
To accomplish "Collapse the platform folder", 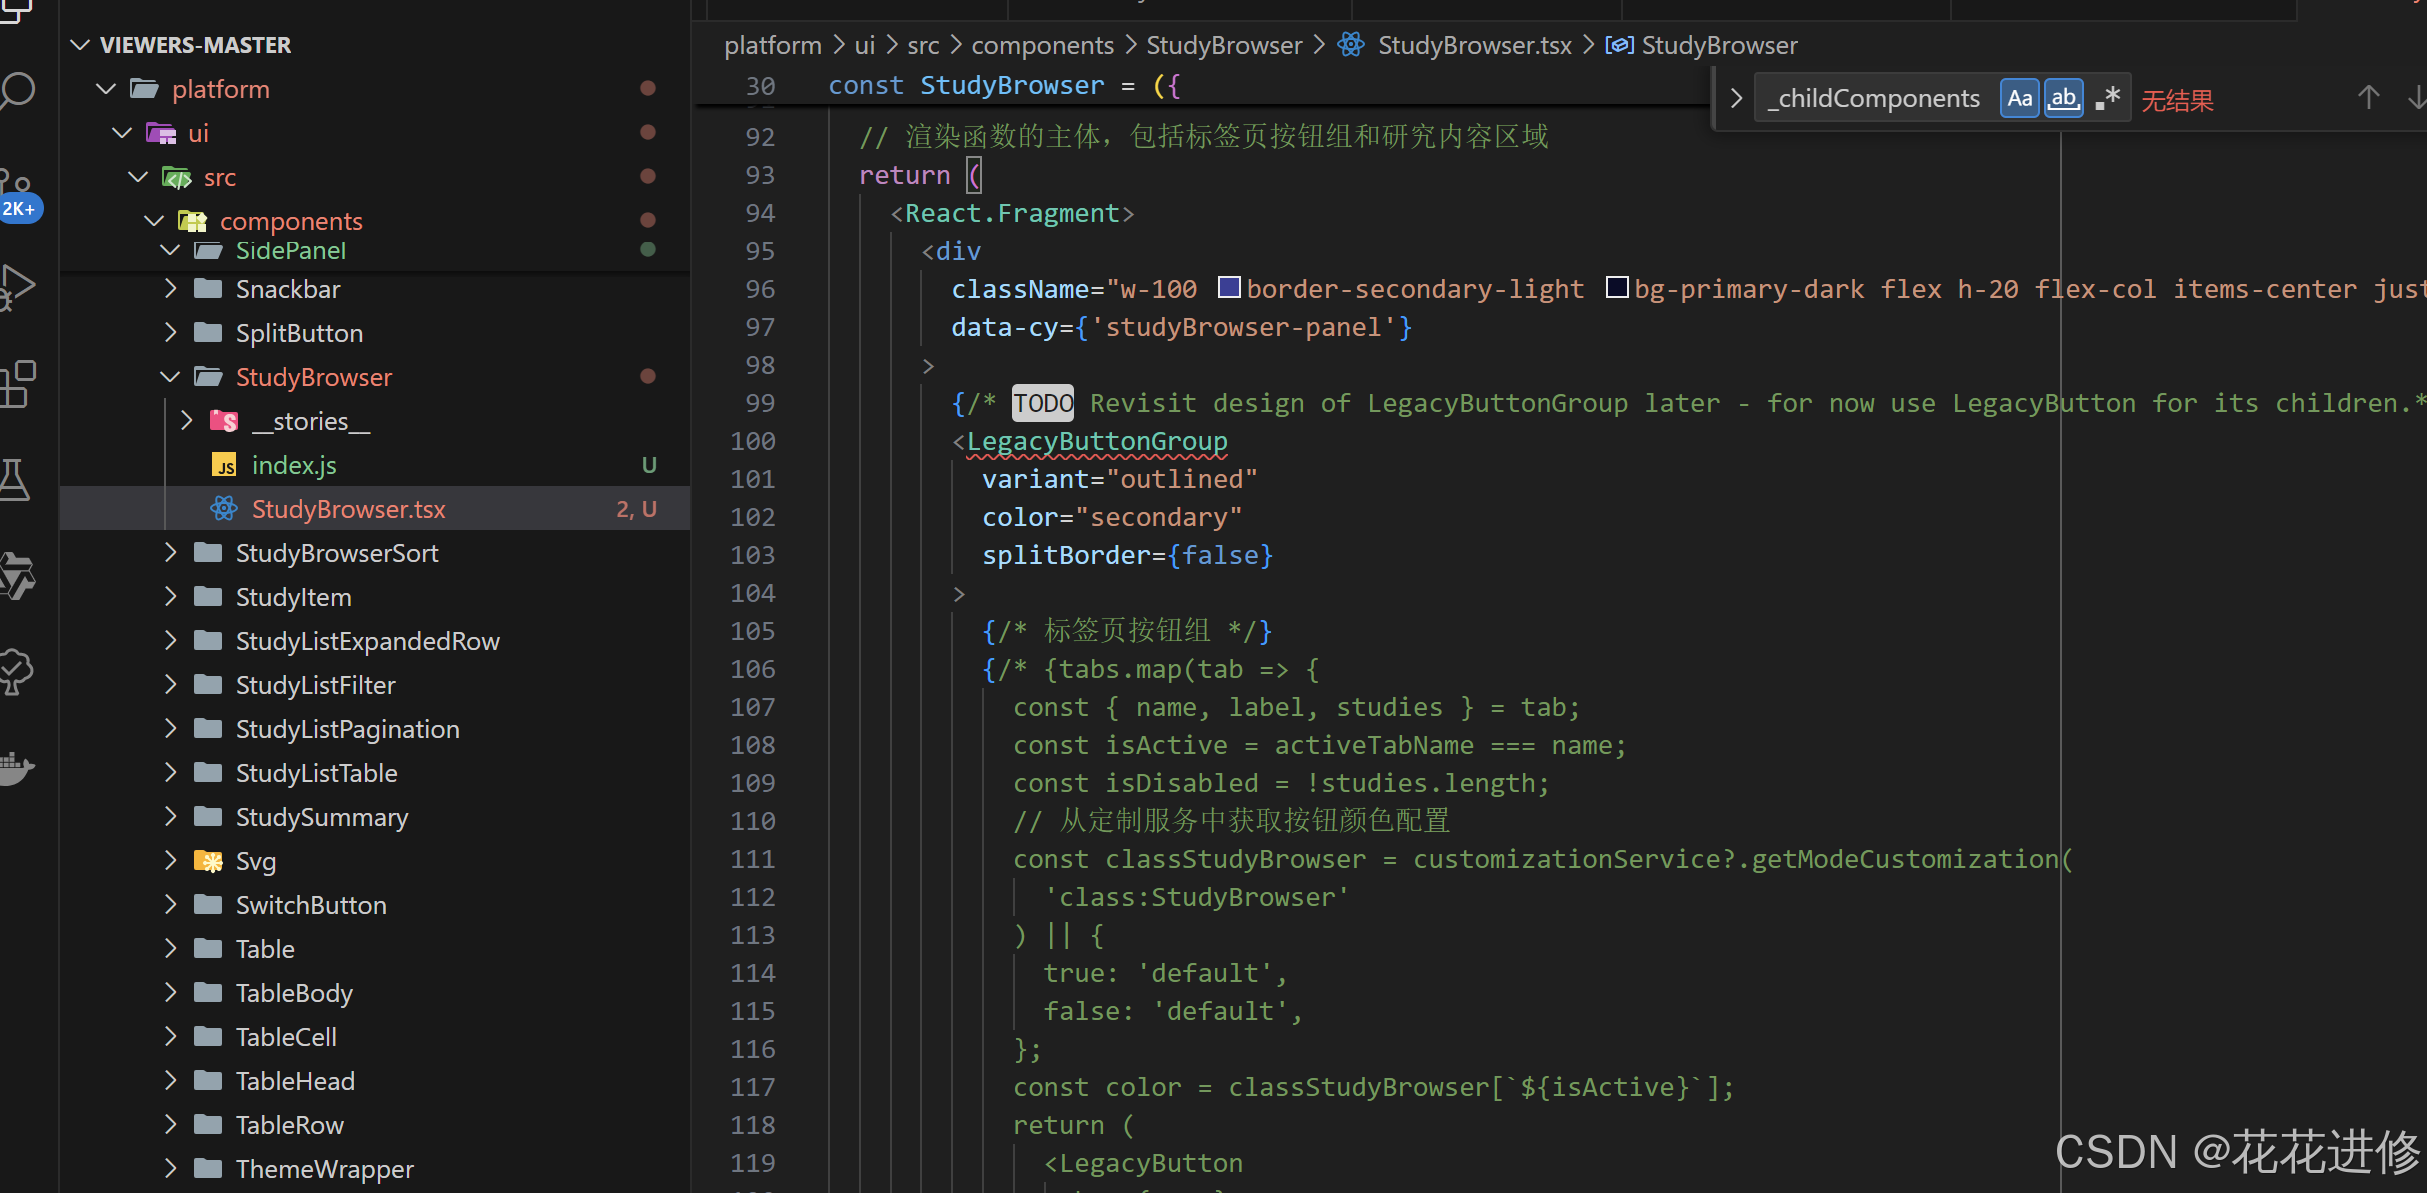I will [105, 89].
